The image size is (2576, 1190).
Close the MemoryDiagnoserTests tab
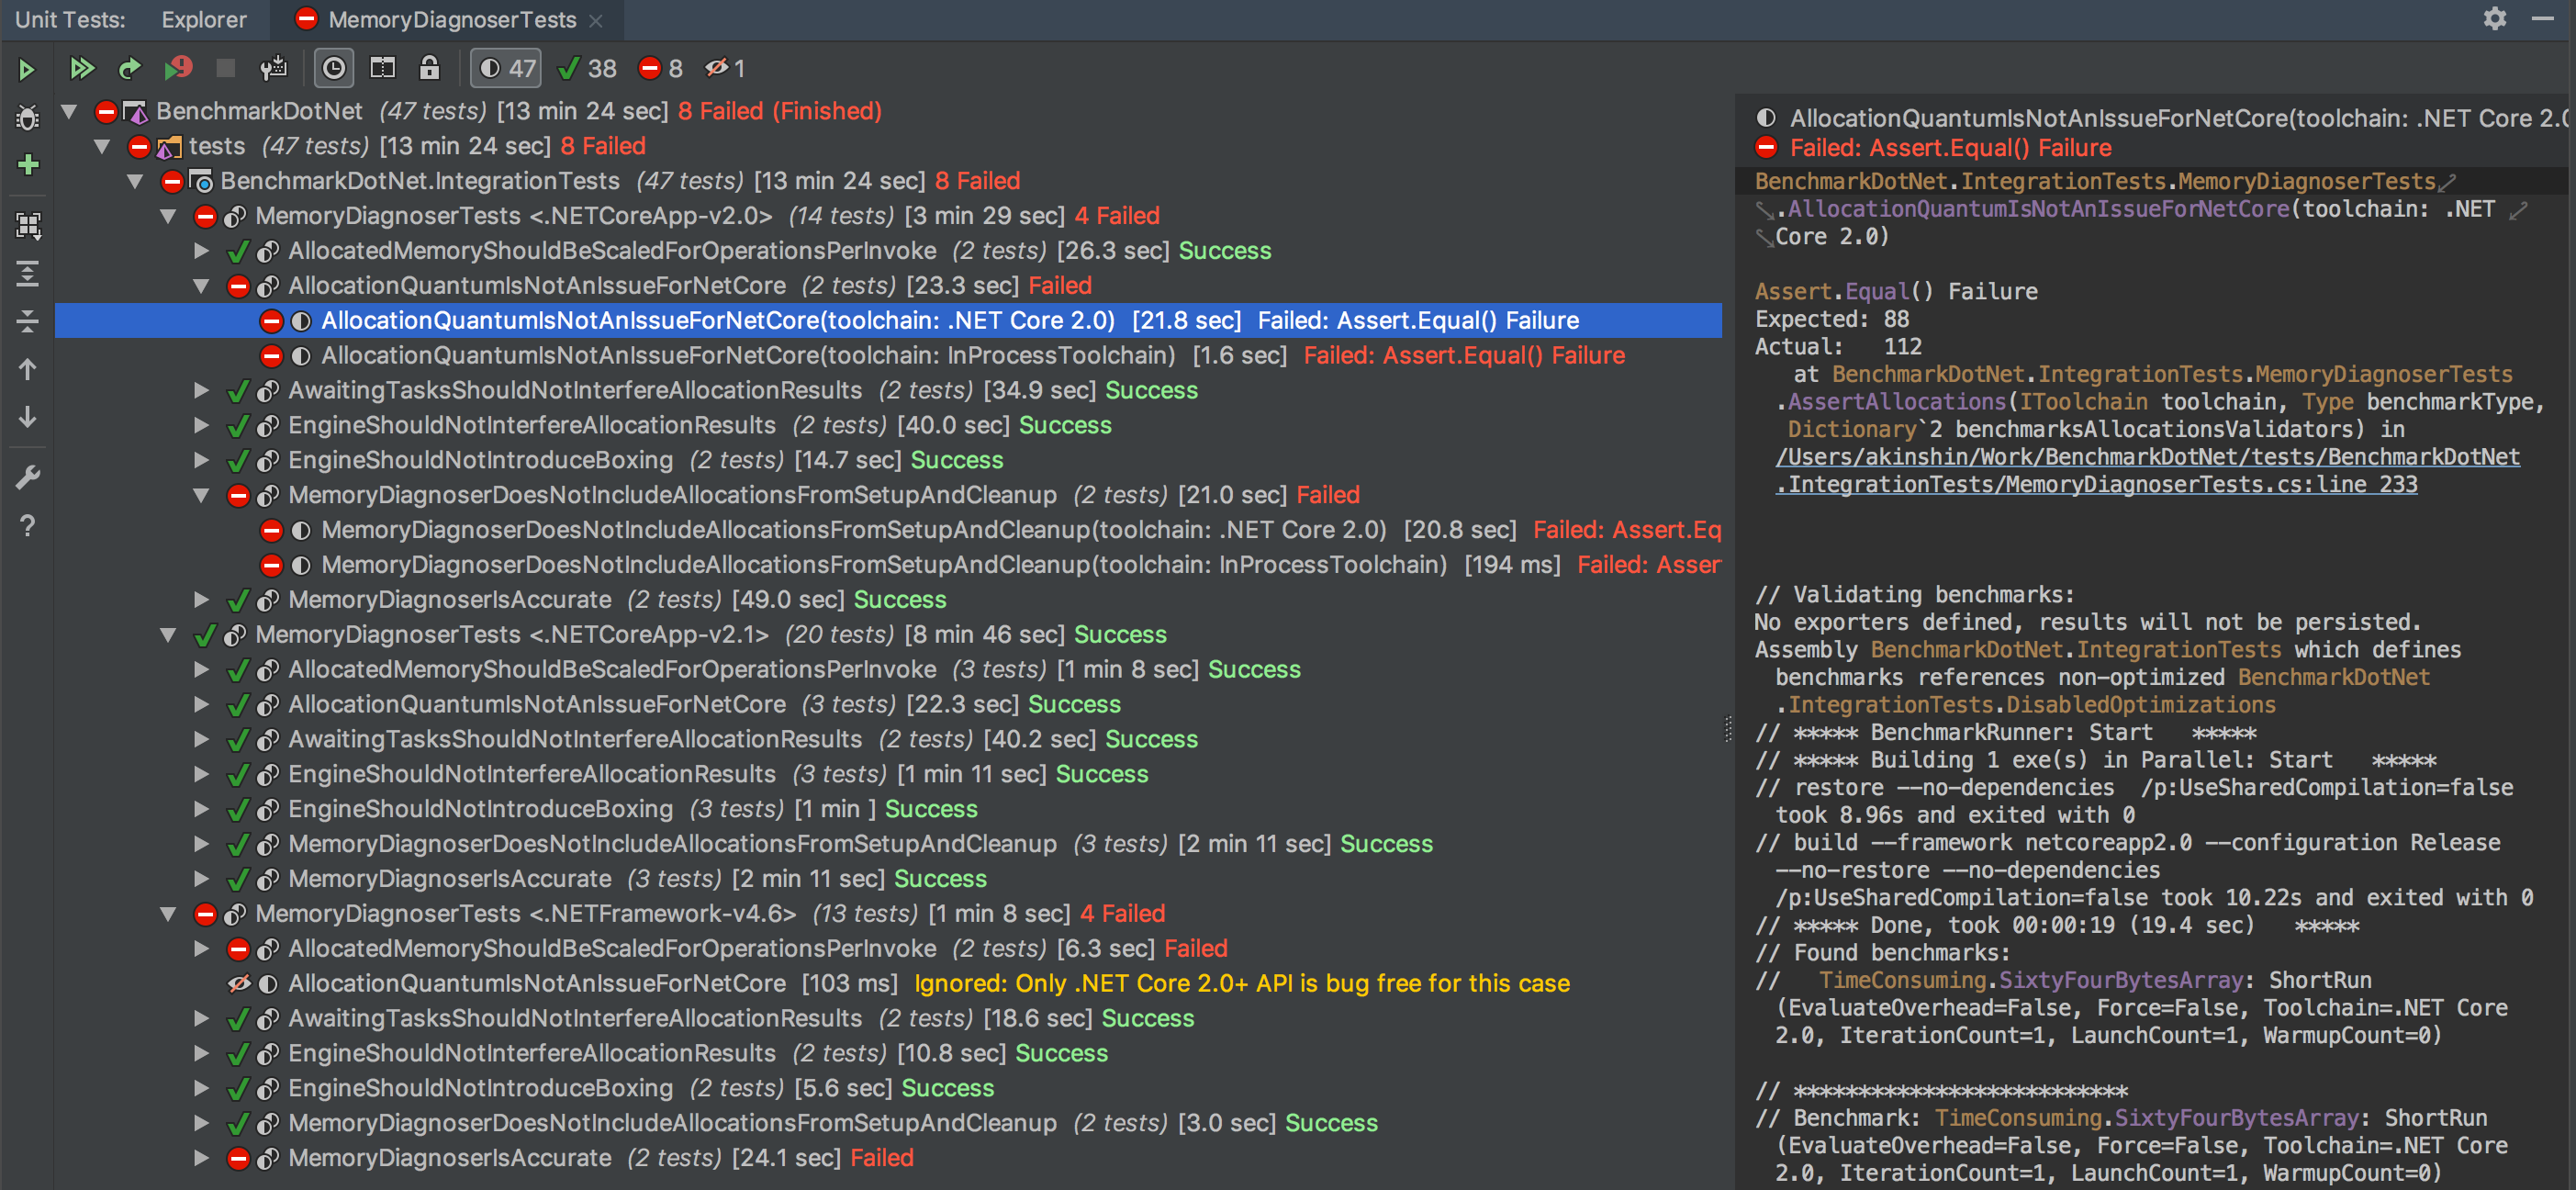click(596, 20)
